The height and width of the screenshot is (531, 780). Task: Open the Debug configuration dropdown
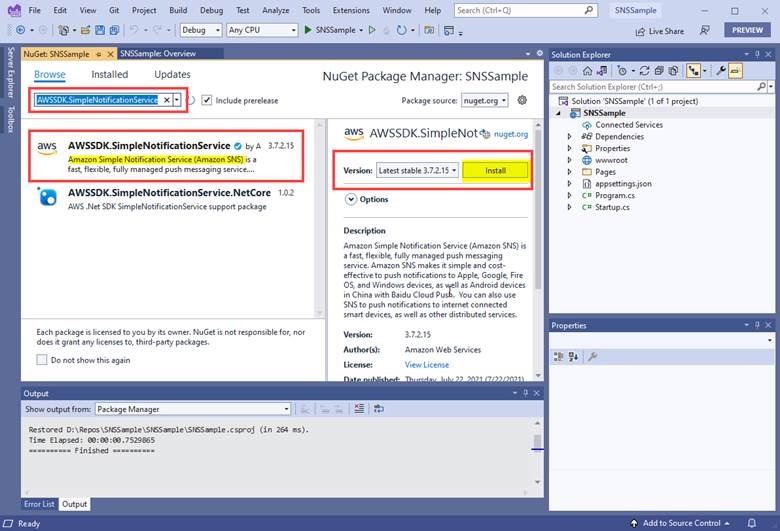point(200,30)
